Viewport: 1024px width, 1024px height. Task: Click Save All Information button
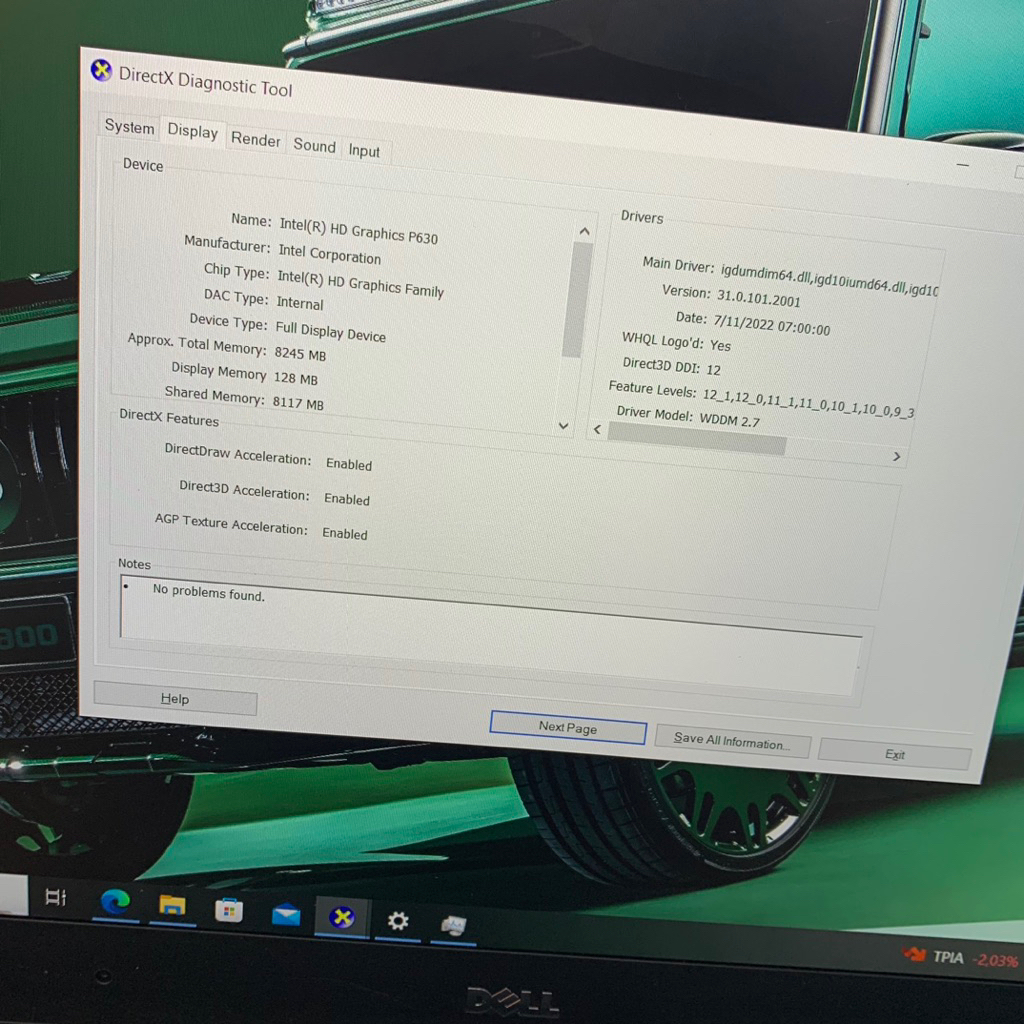731,741
